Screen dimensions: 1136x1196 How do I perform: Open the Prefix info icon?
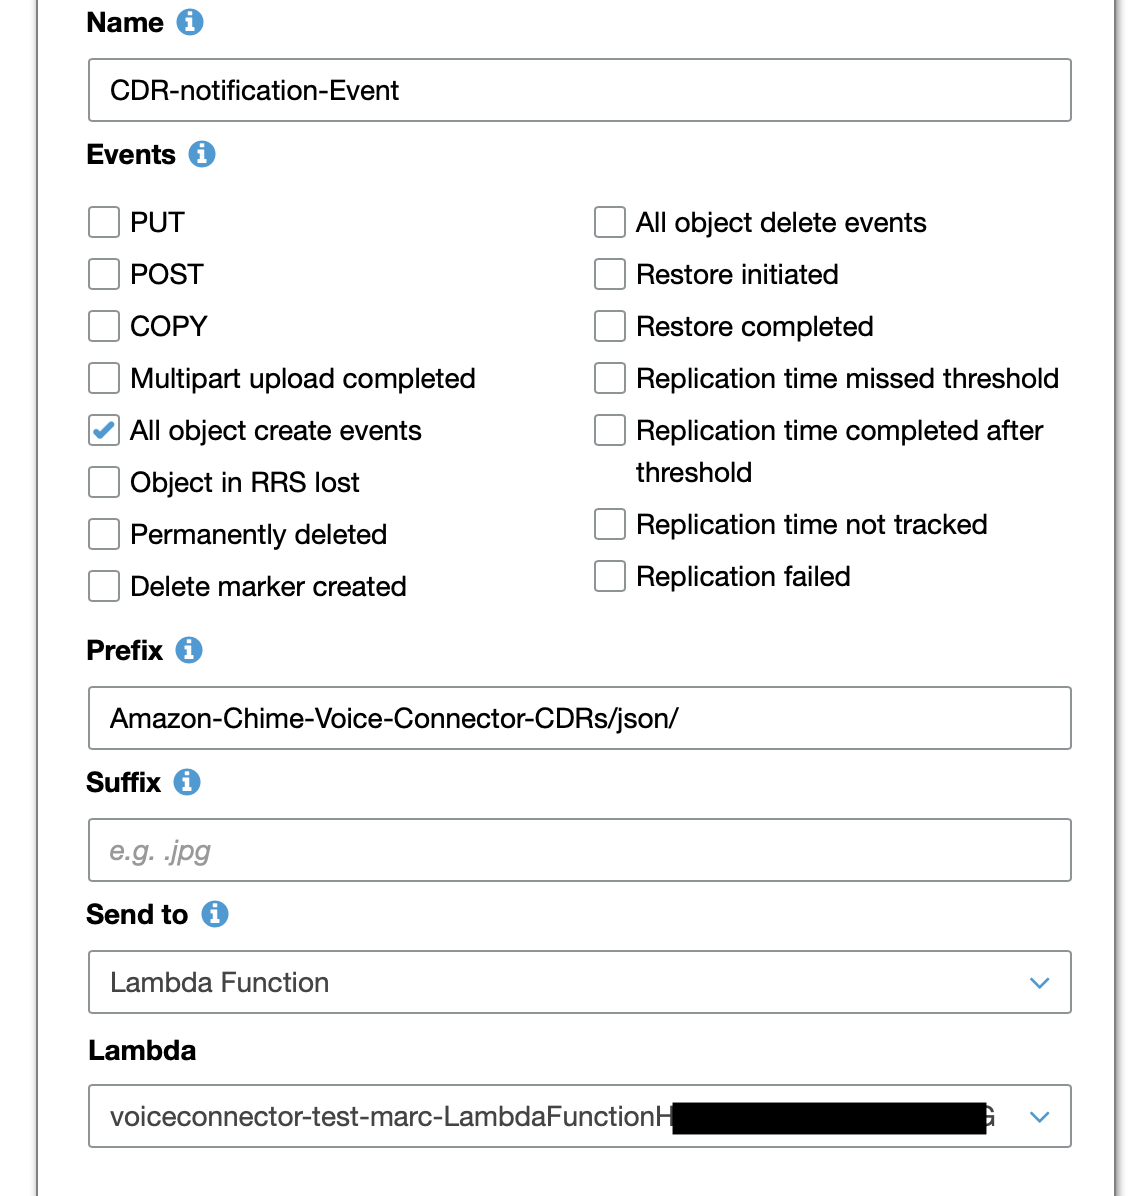pos(189,650)
